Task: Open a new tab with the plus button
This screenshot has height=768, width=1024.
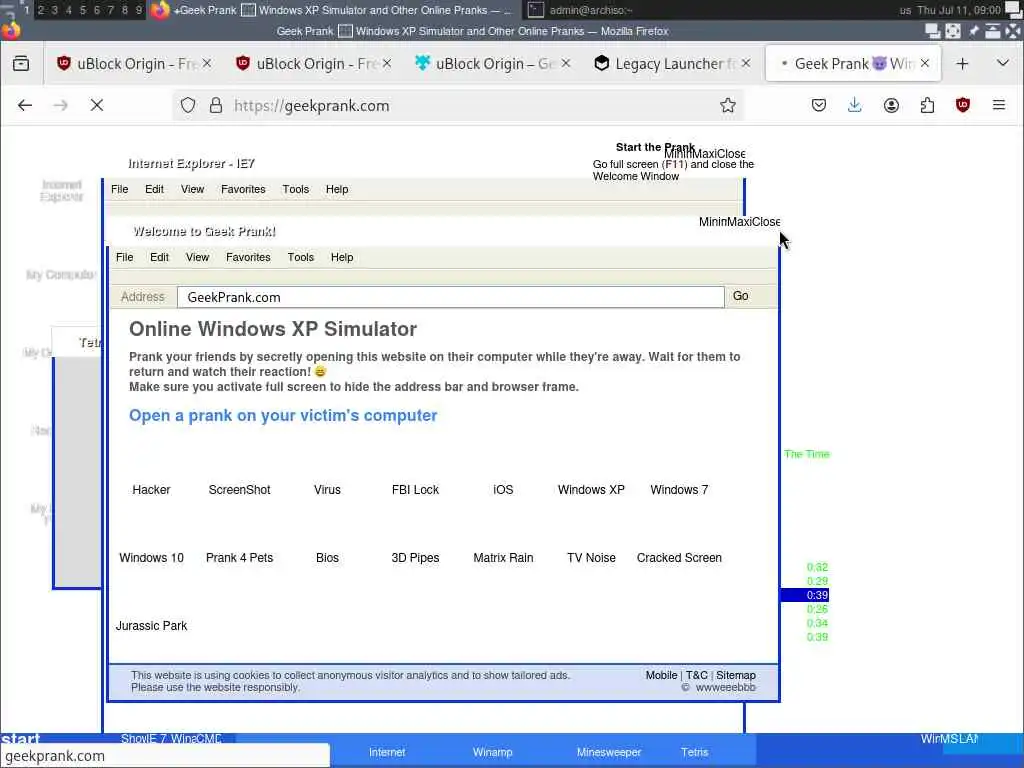Action: click(962, 63)
